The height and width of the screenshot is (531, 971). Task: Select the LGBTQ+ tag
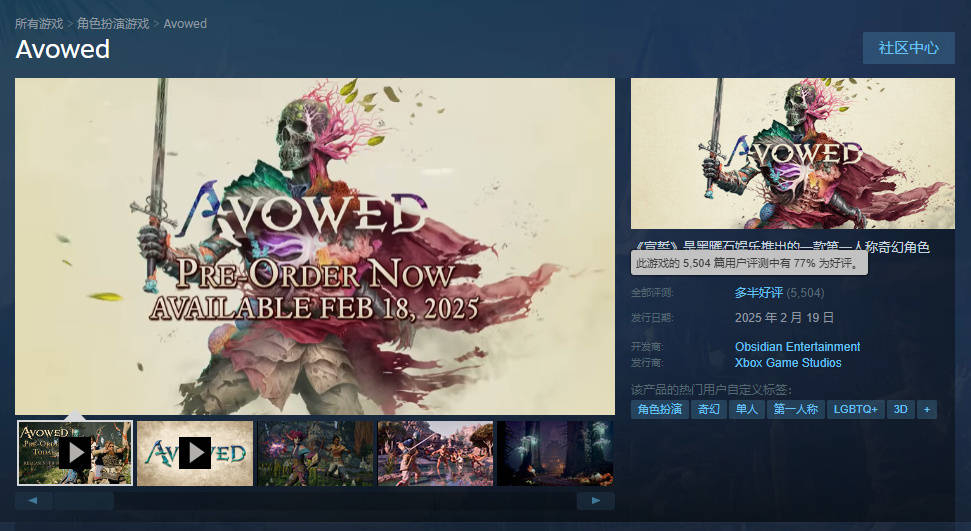(855, 410)
